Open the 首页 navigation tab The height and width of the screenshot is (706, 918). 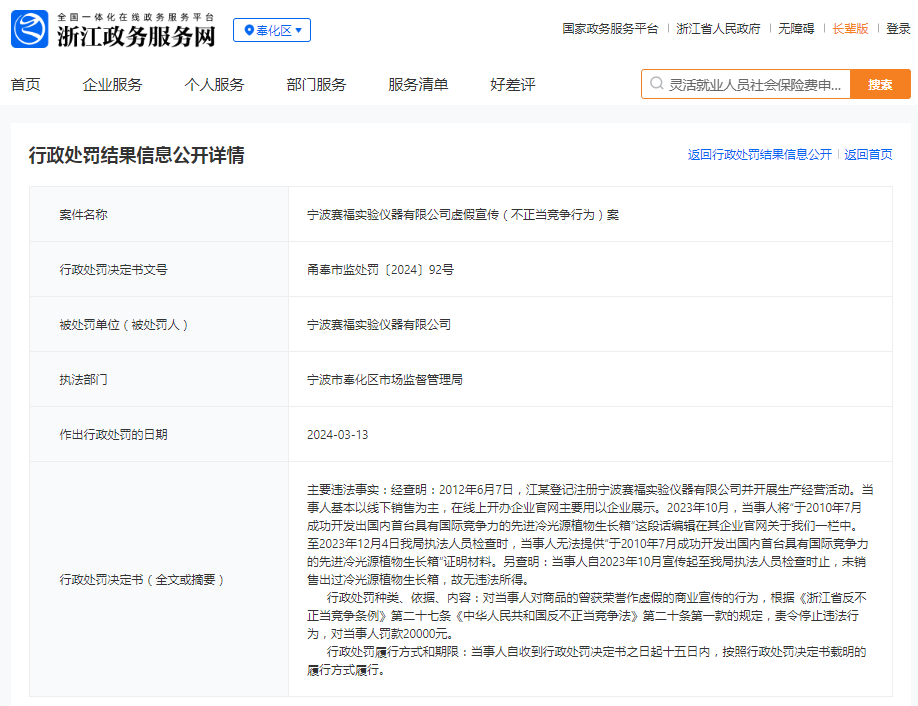click(26, 85)
